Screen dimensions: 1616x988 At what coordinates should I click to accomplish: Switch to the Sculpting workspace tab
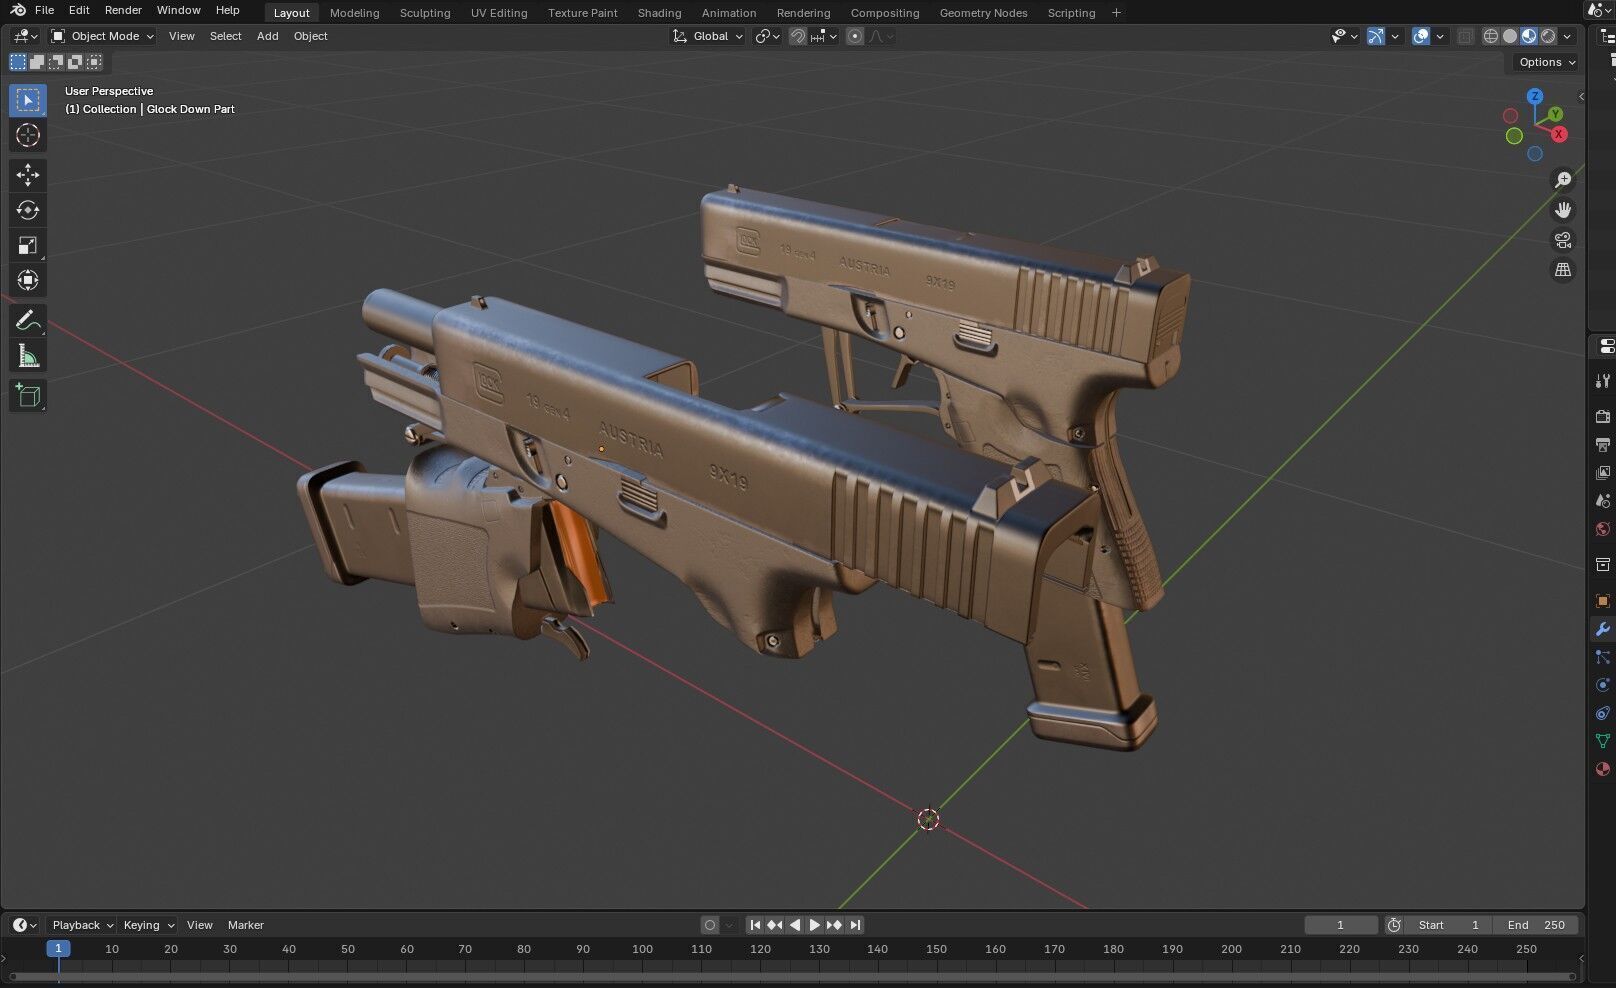point(425,13)
